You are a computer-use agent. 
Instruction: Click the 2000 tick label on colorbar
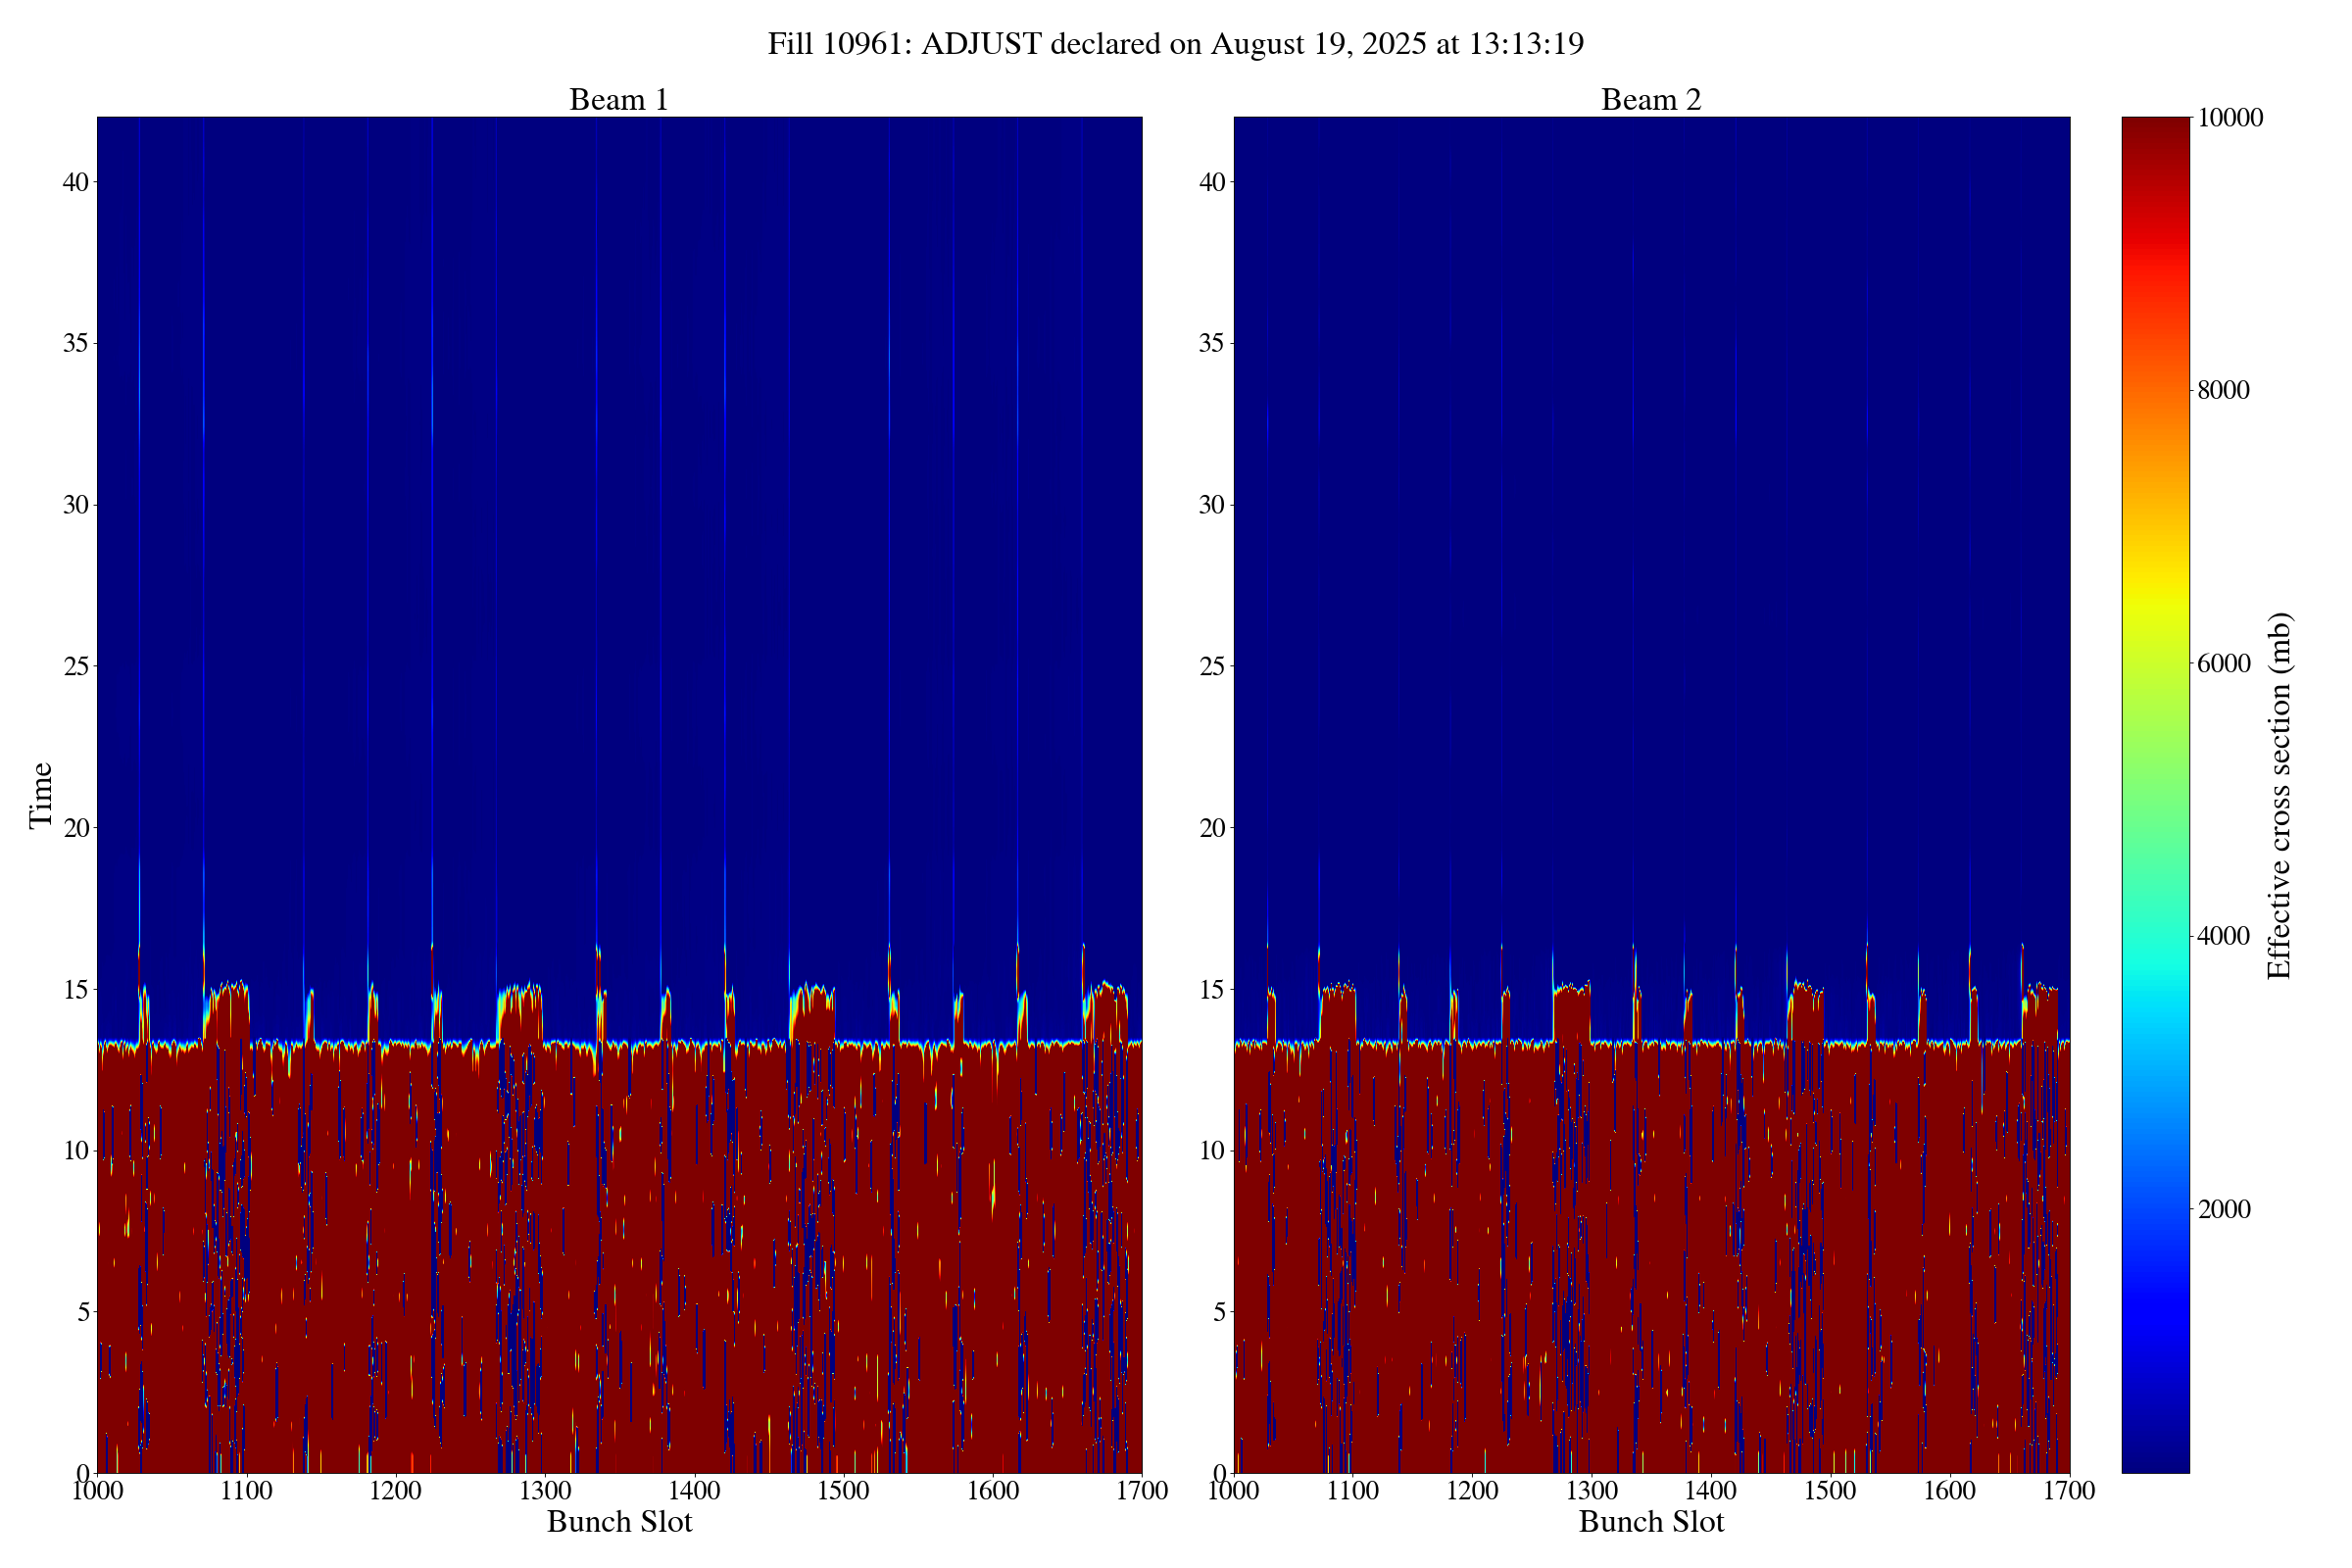[2223, 1210]
